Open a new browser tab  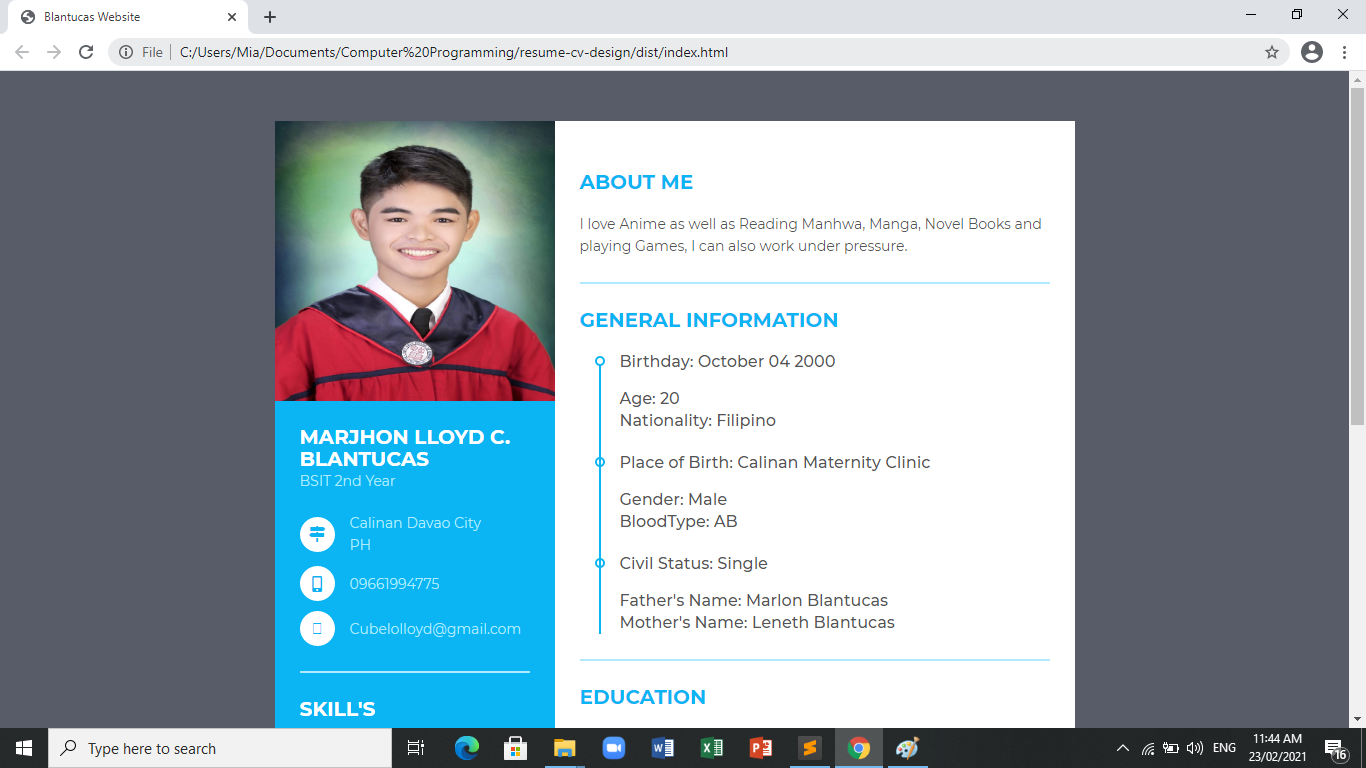270,17
